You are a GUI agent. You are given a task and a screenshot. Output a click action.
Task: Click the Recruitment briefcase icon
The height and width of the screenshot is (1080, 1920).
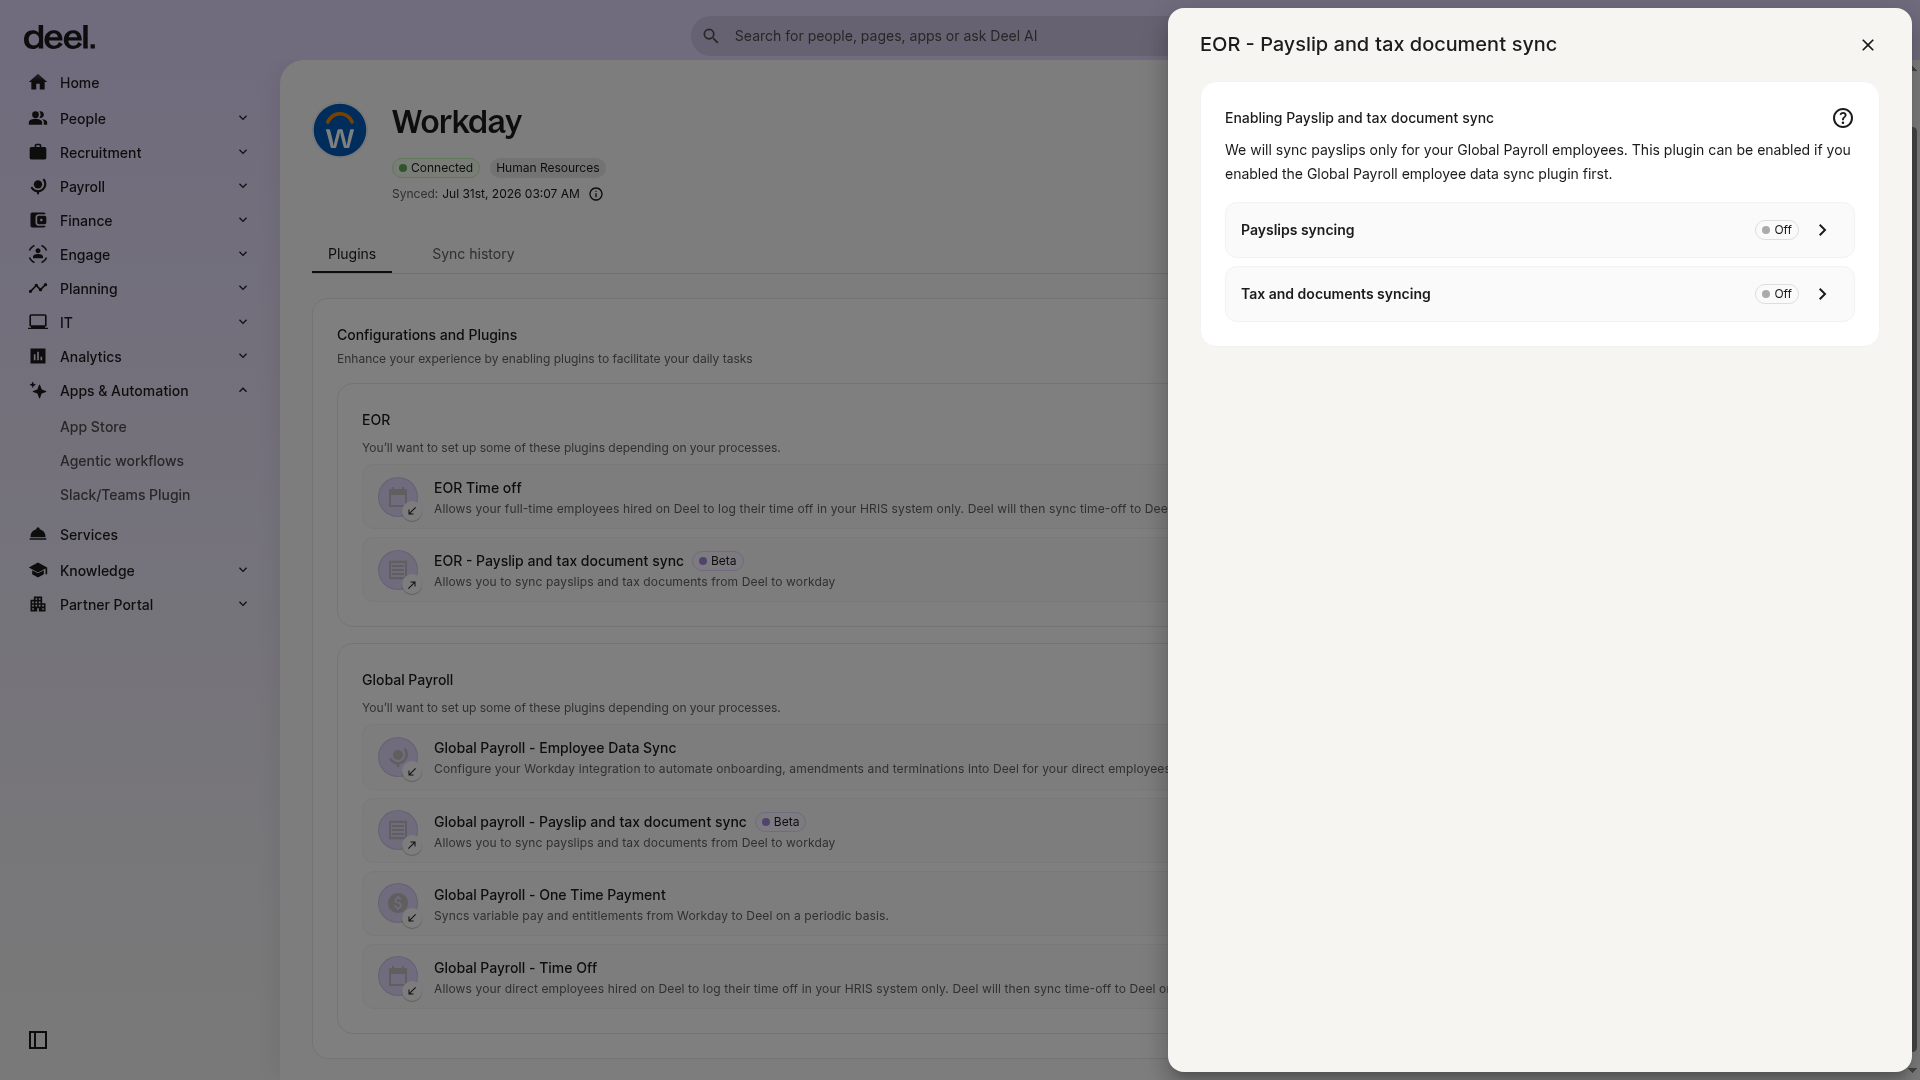click(x=38, y=153)
